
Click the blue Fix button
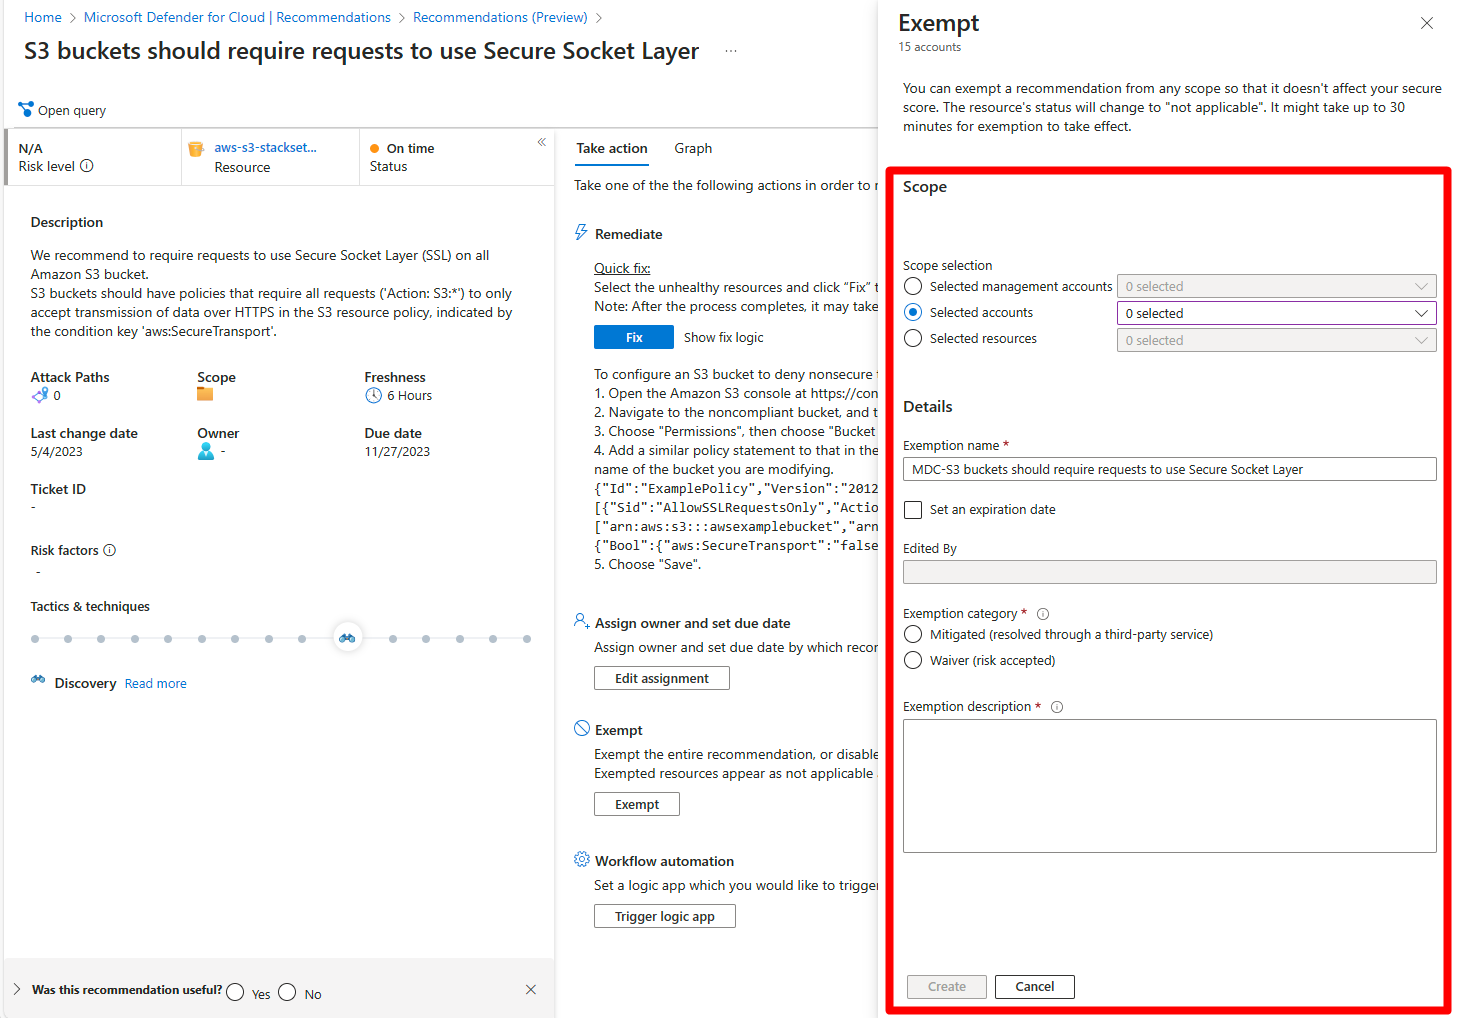coord(634,337)
